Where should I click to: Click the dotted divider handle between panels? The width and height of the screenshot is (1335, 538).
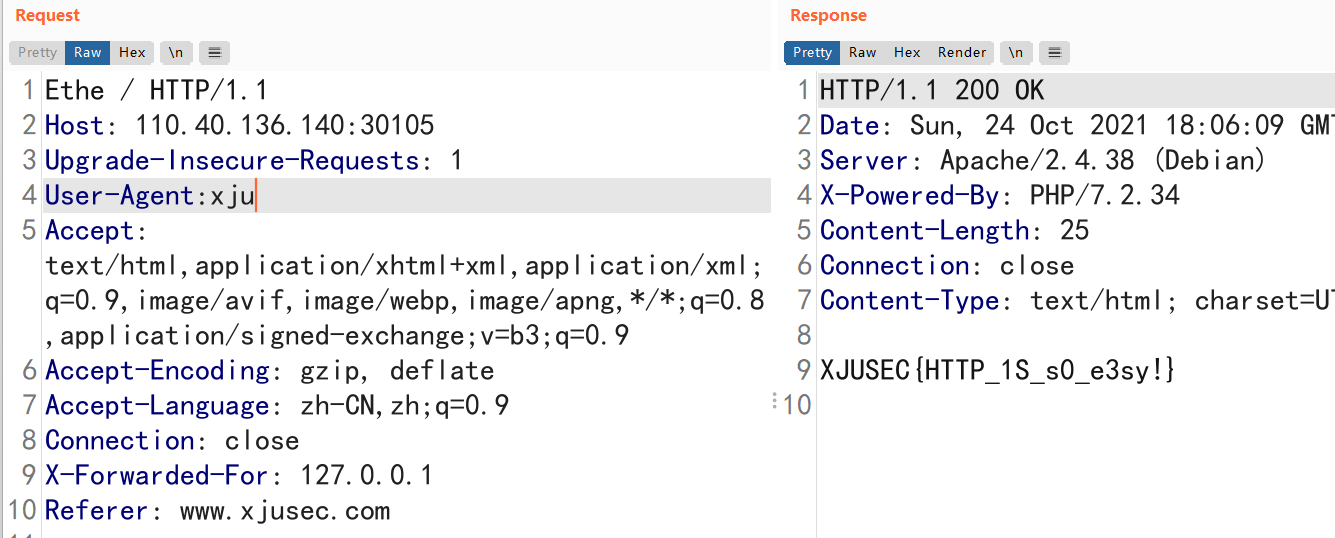coord(775,402)
